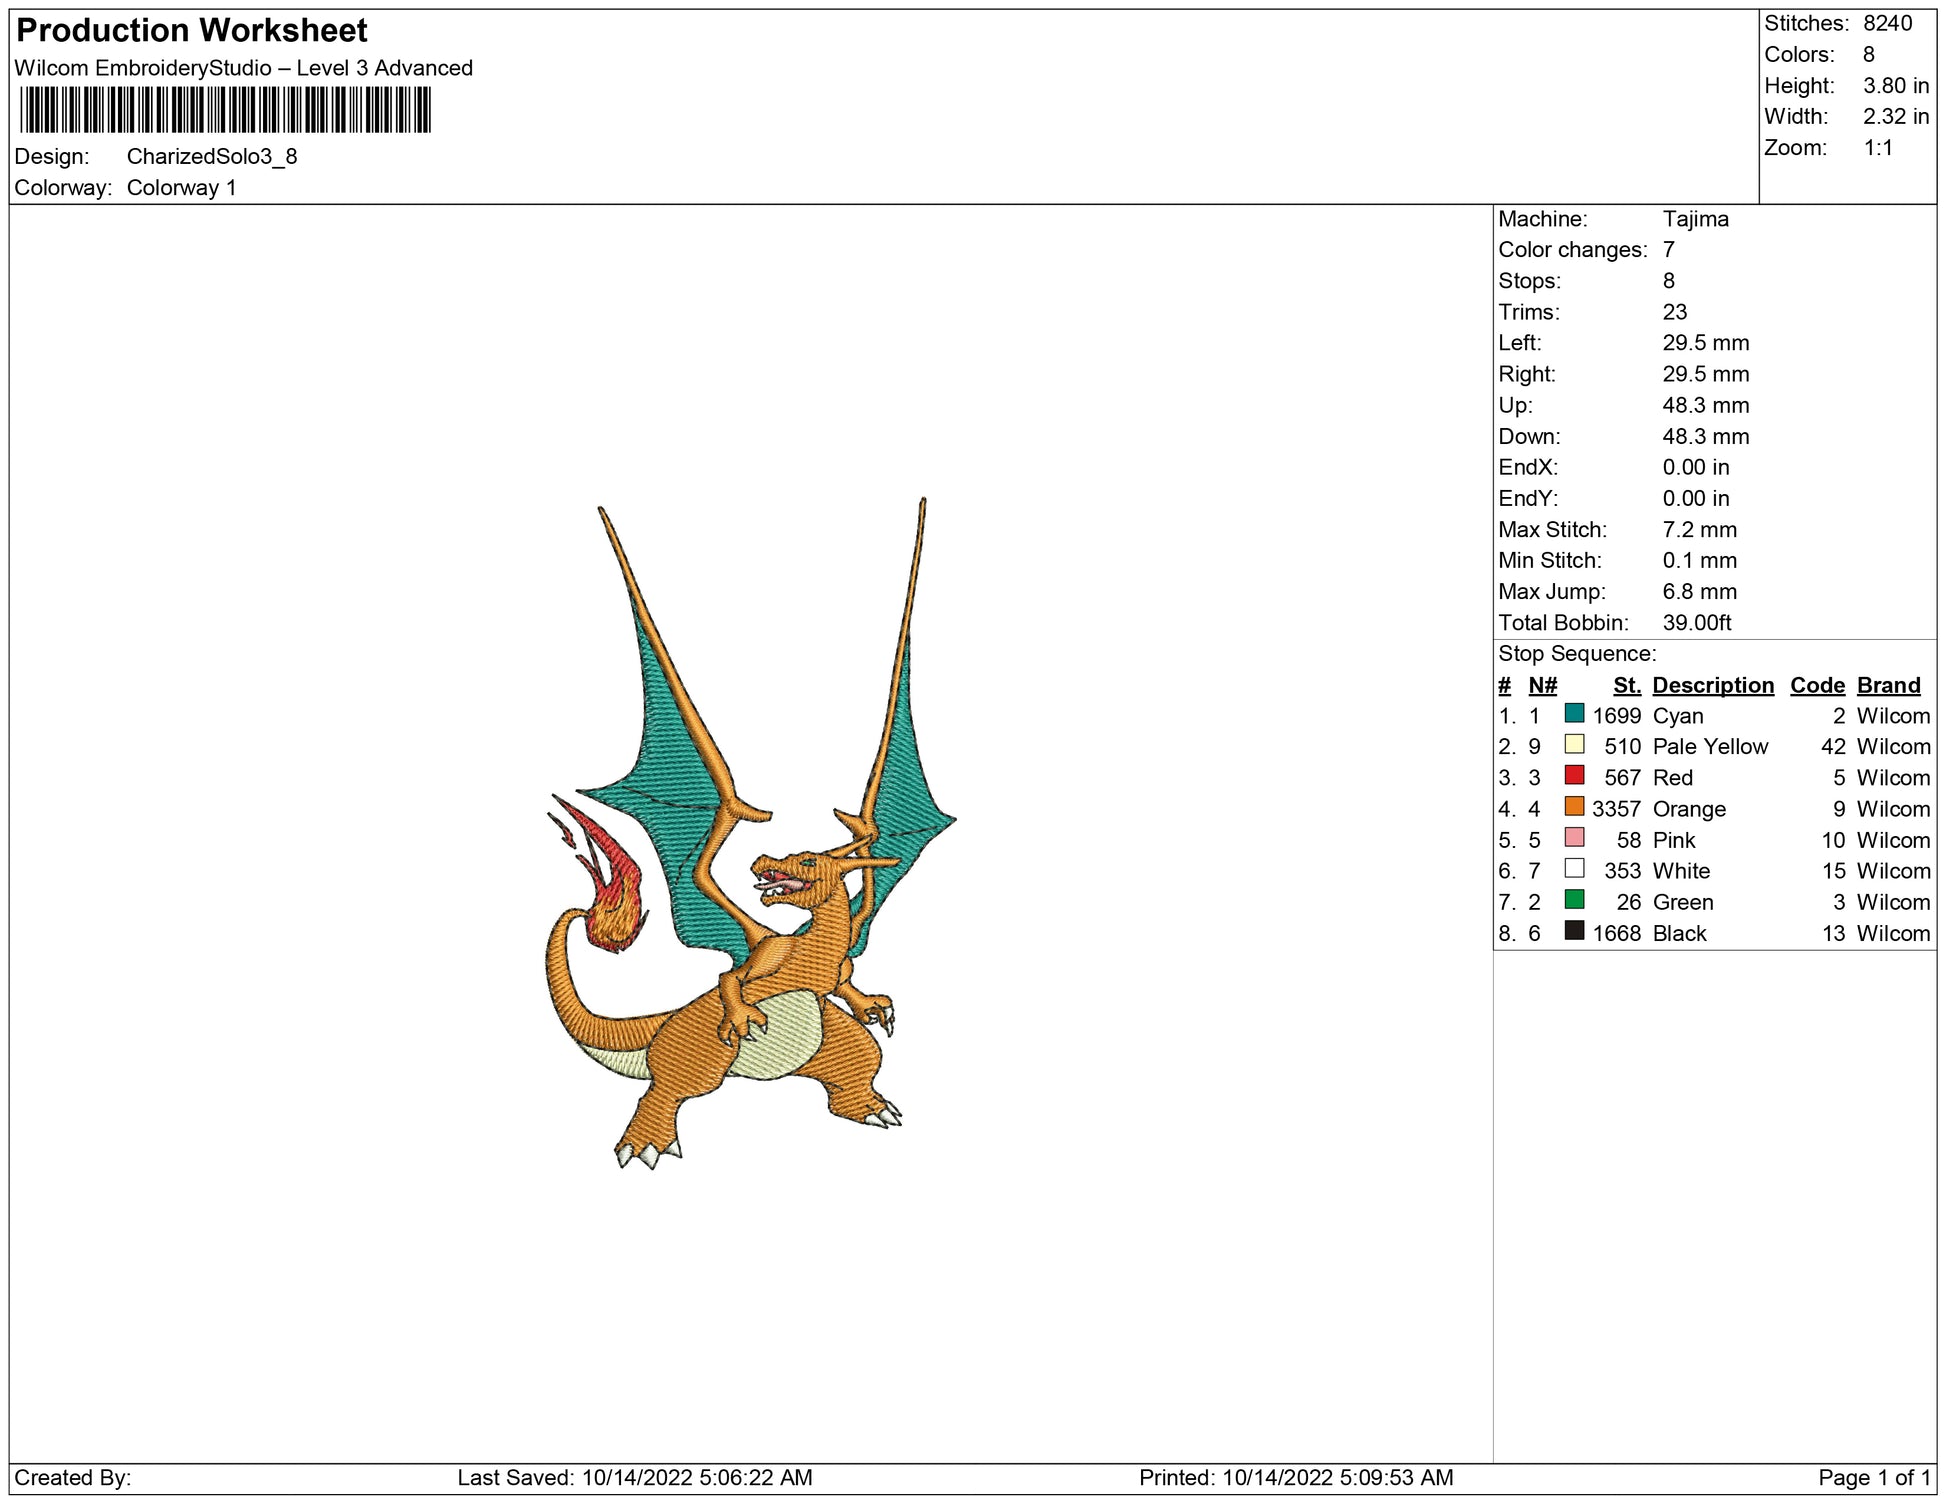Click the Machine value Tajima
This screenshot has width=1946, height=1497.
1695,219
